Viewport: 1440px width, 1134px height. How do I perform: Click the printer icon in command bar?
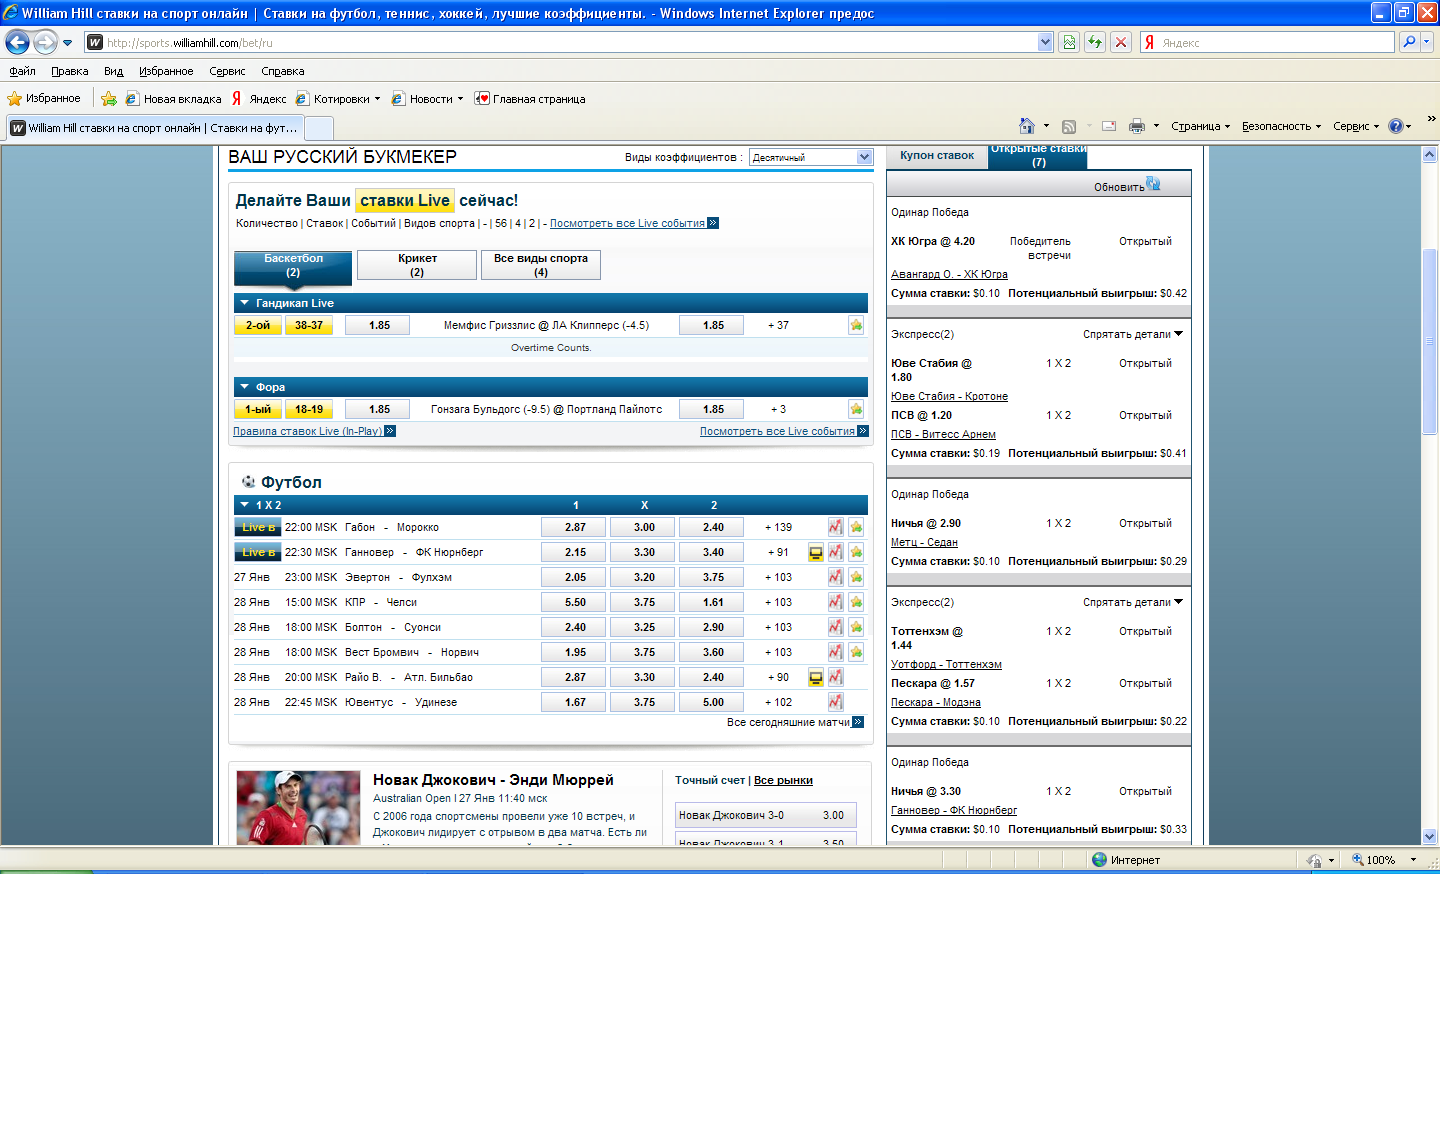tap(1136, 126)
